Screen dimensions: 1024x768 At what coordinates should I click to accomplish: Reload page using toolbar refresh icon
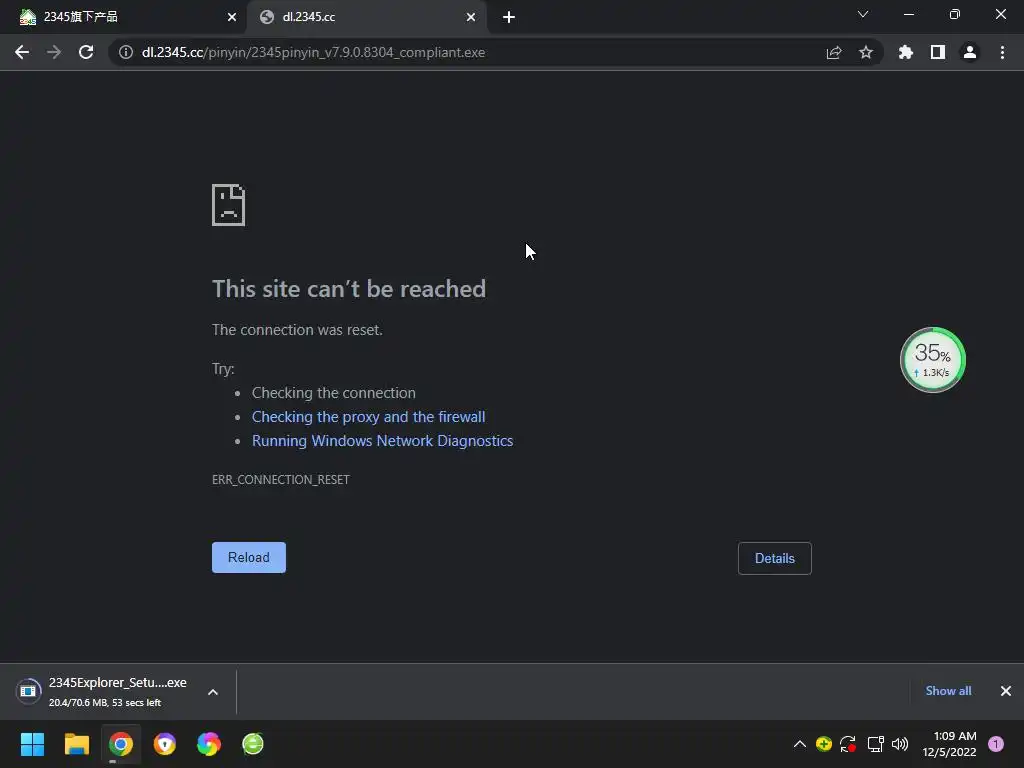pos(86,52)
